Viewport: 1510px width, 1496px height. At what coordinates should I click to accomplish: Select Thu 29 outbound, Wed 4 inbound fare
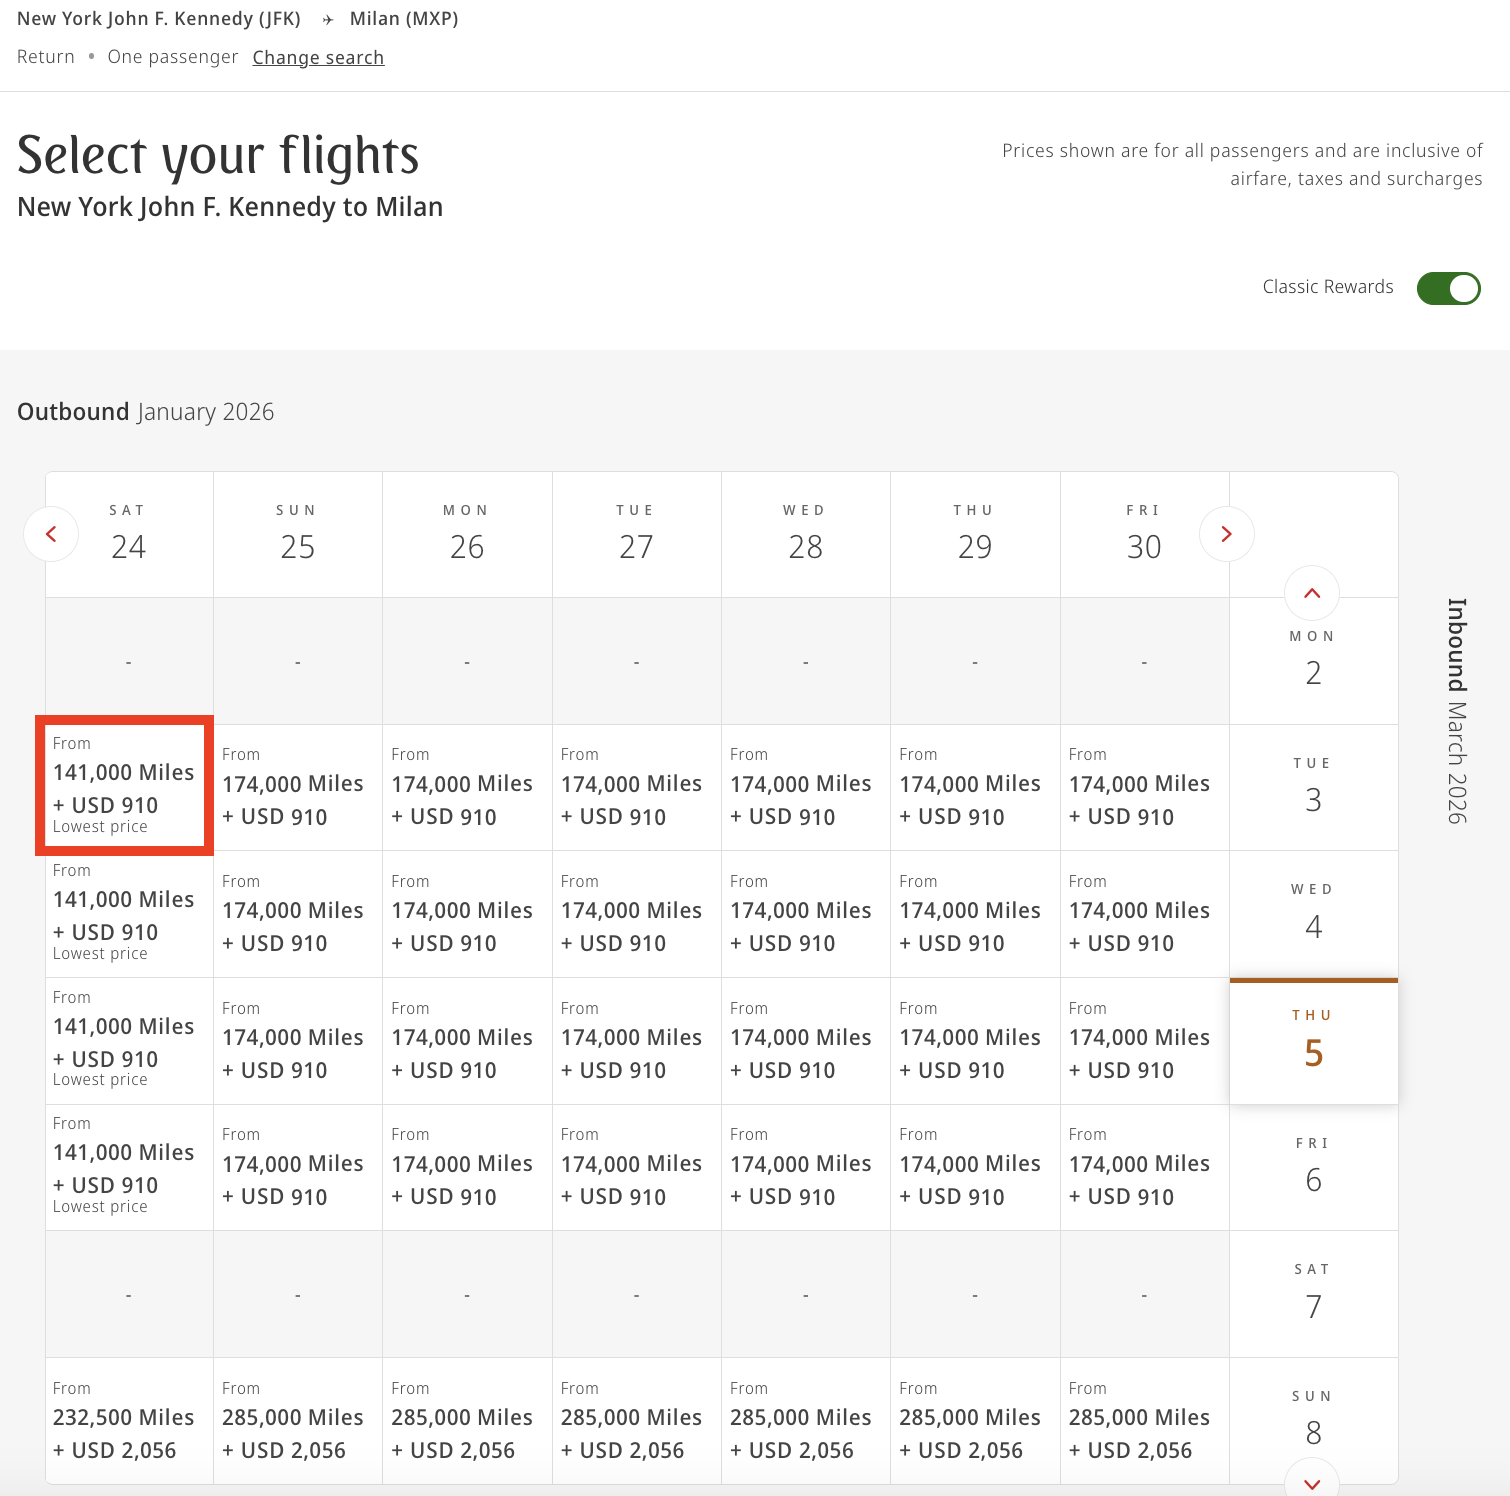tap(975, 914)
